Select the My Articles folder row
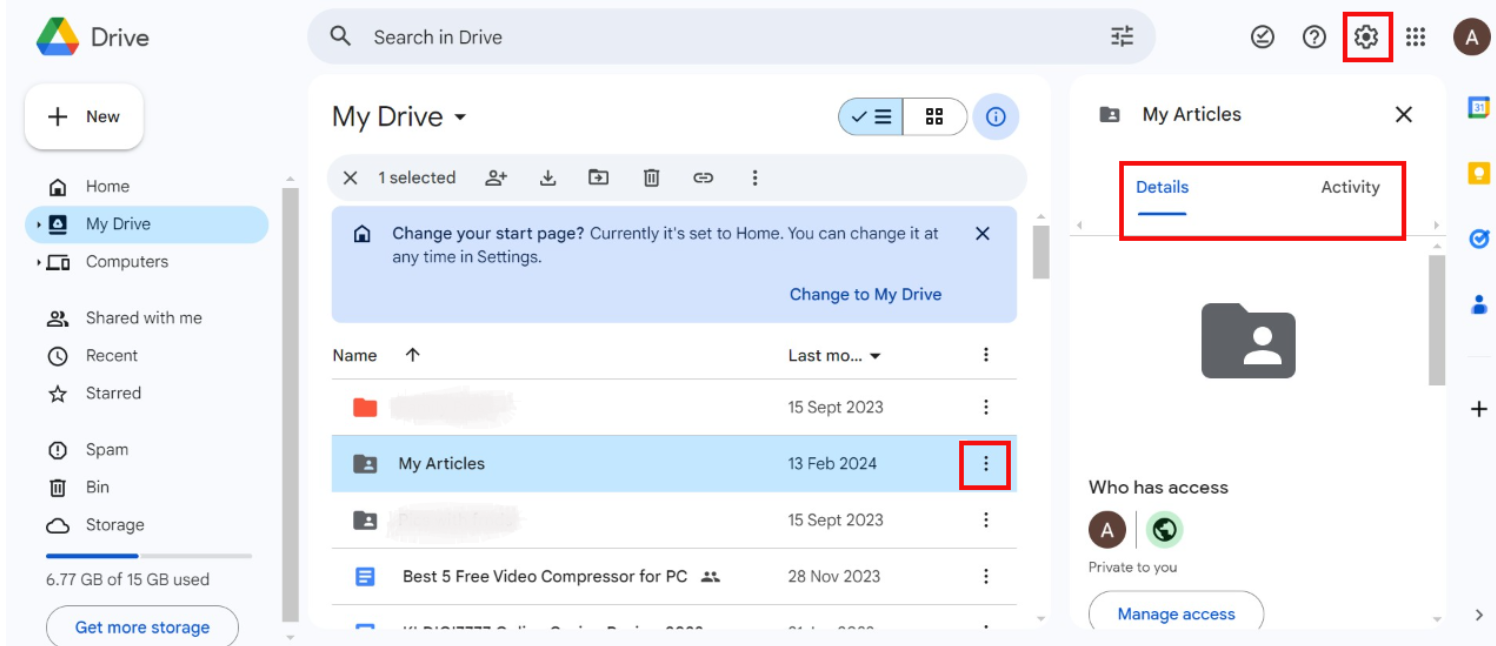 [x=674, y=463]
